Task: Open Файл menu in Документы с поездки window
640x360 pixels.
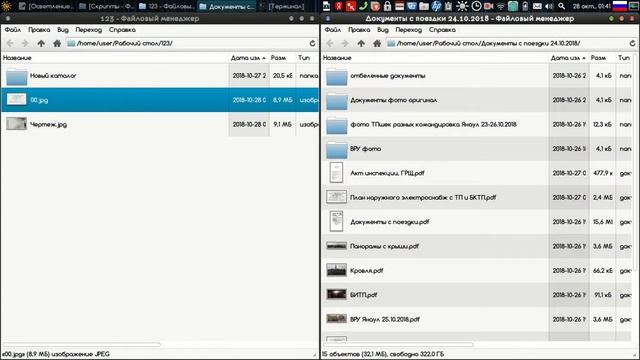Action: 333,30
